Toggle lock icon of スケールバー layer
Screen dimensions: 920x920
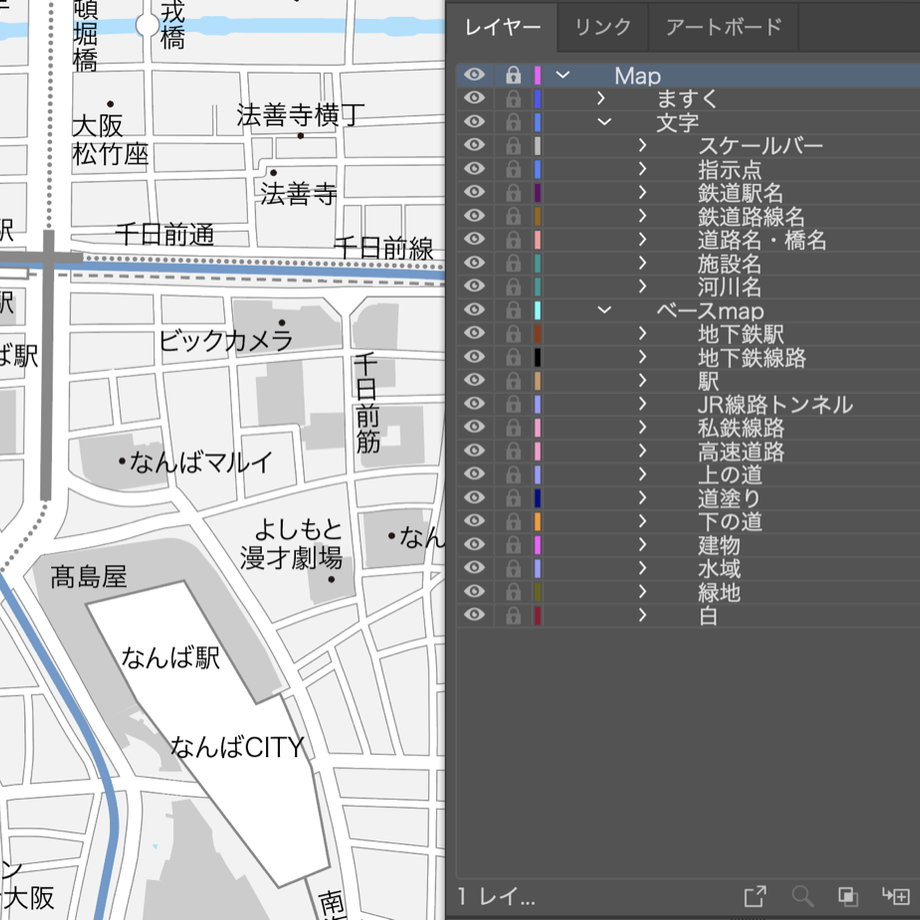point(513,146)
